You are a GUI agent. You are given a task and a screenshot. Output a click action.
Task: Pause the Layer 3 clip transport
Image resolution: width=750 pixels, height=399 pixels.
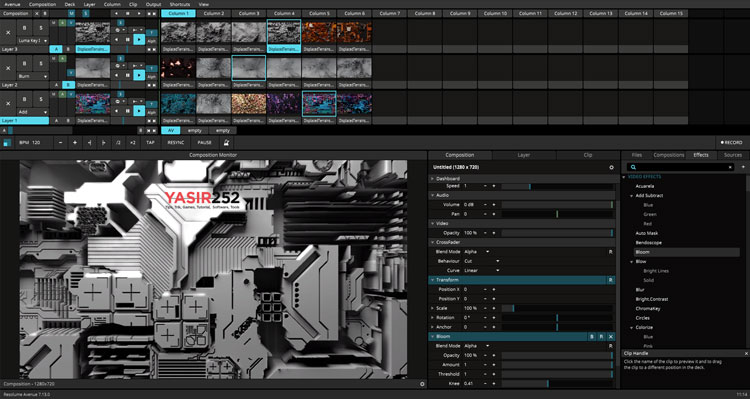point(128,39)
